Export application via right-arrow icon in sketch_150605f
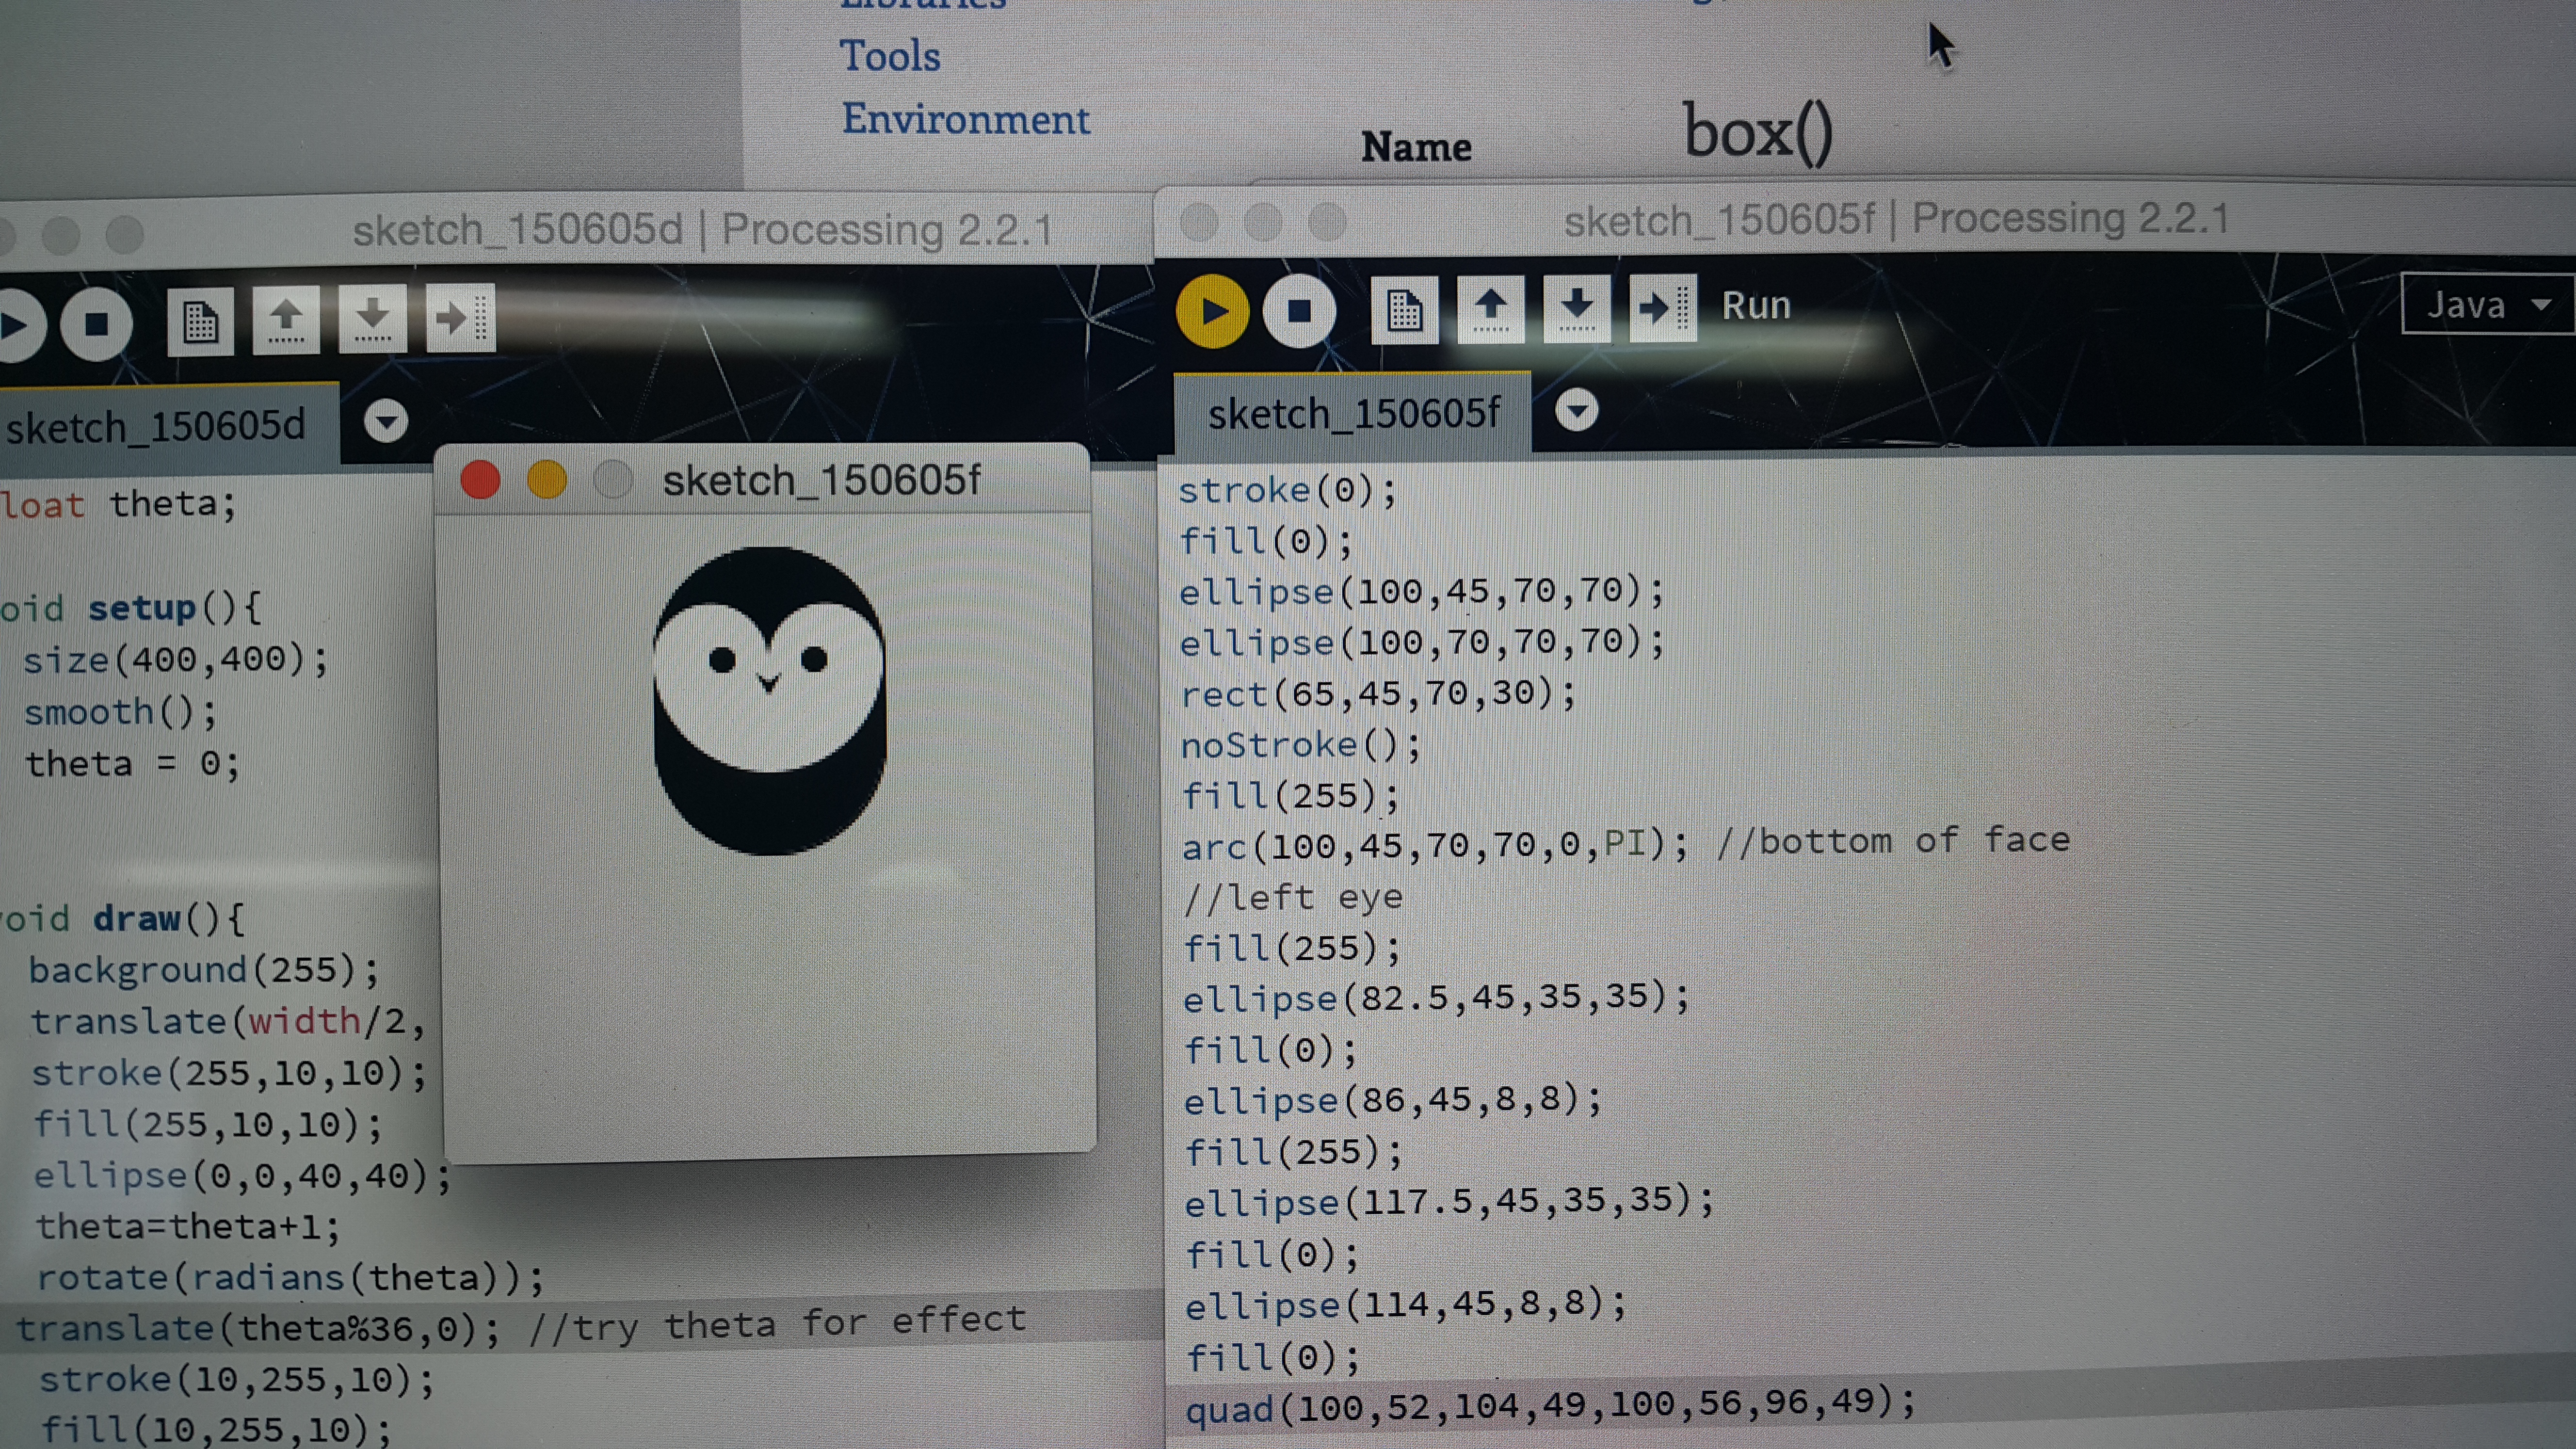The height and width of the screenshot is (1449, 2576). point(1662,307)
